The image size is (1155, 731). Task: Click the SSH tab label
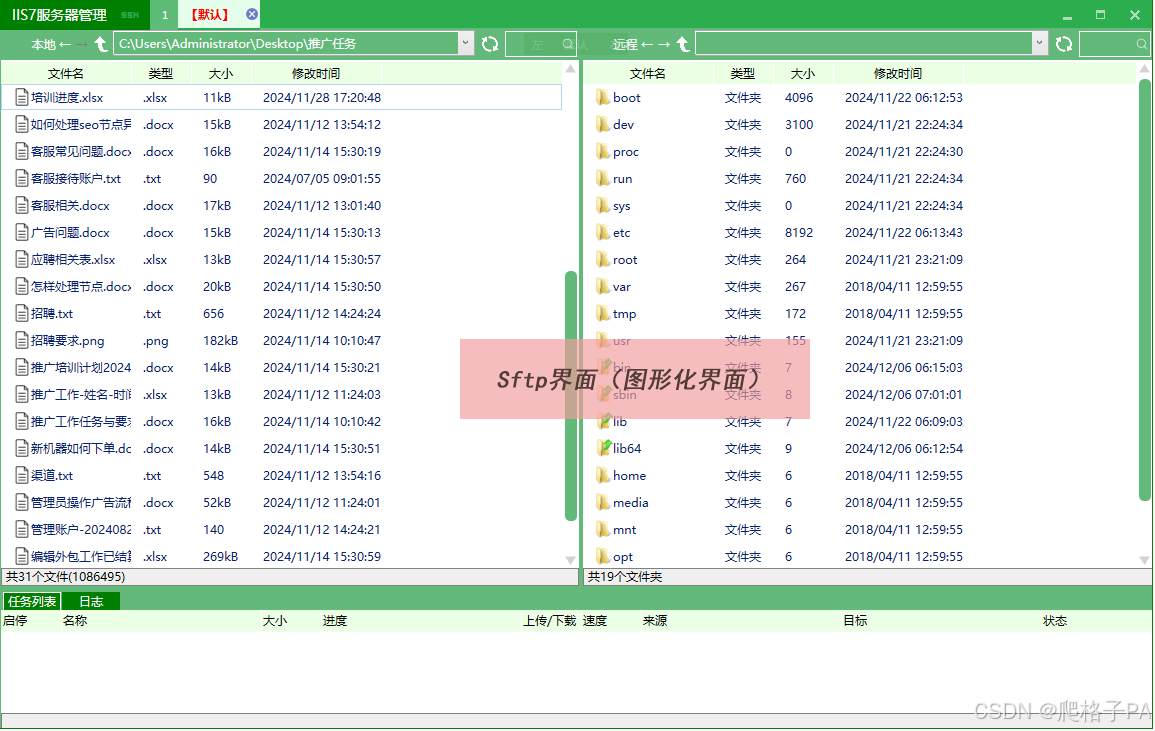tap(130, 15)
